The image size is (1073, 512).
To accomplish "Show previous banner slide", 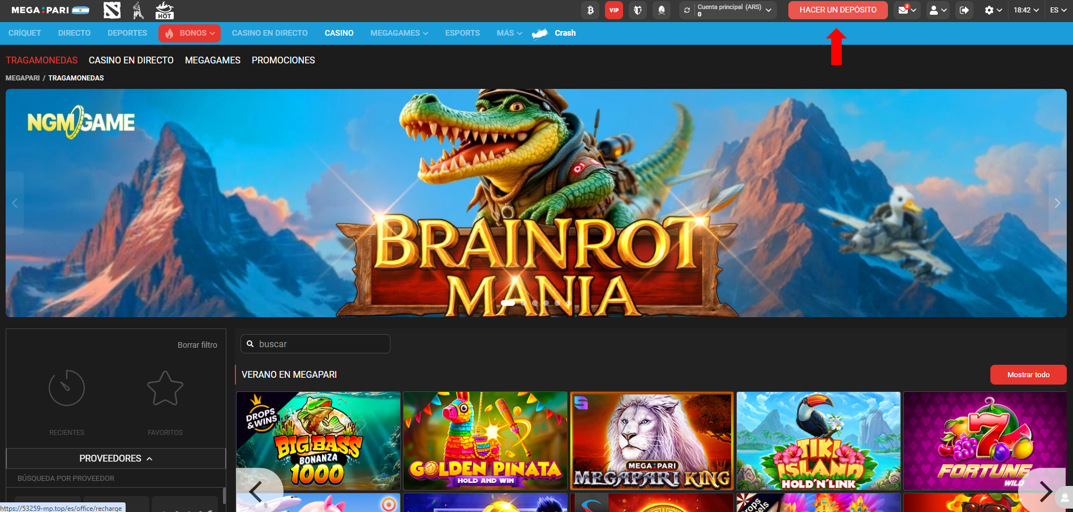I will click(14, 203).
